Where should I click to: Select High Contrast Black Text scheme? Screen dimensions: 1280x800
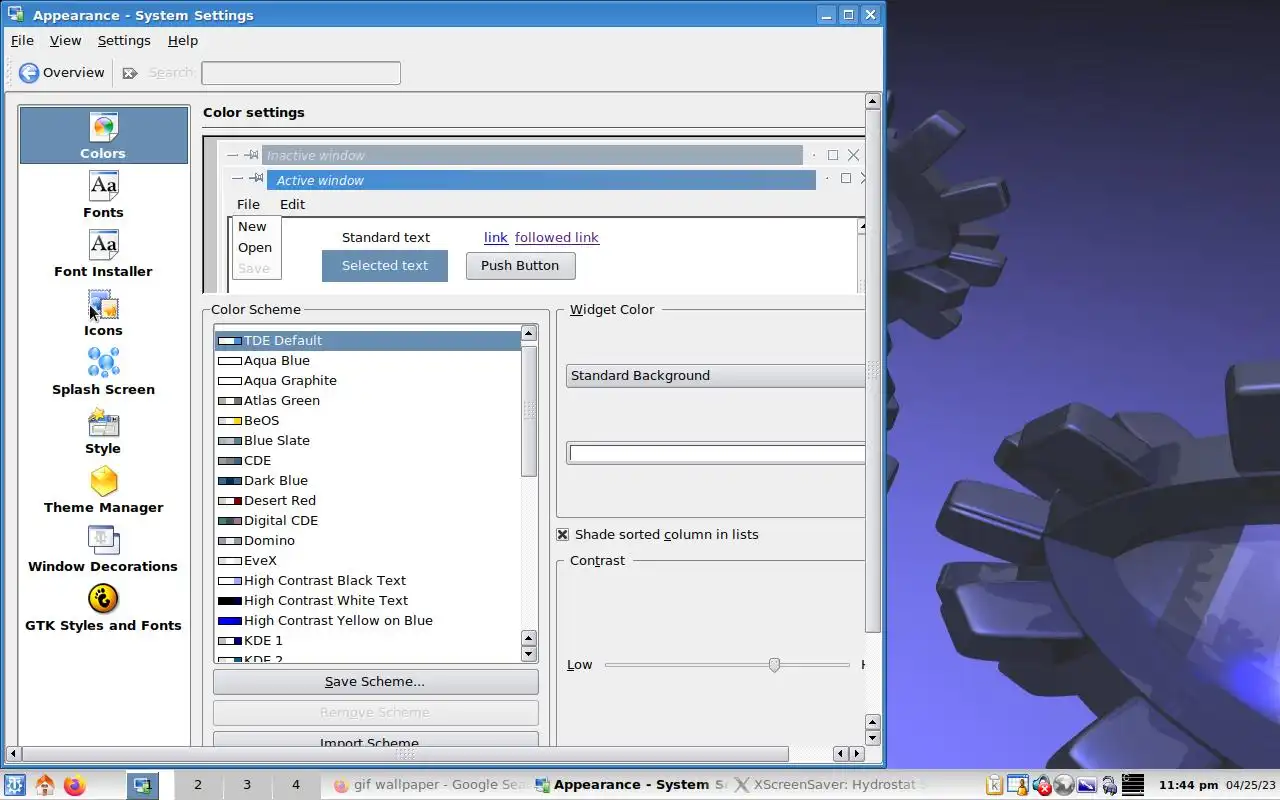[x=367, y=581]
